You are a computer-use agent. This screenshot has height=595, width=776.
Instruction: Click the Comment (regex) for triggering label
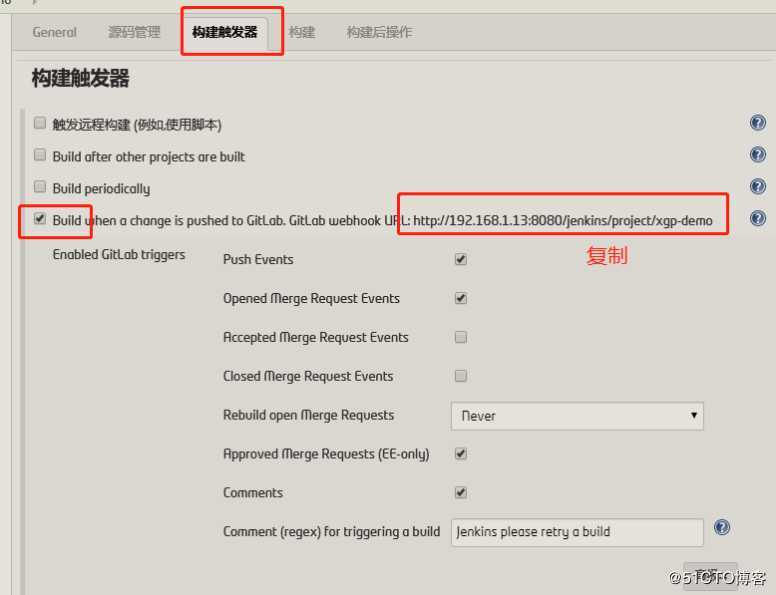(x=332, y=532)
